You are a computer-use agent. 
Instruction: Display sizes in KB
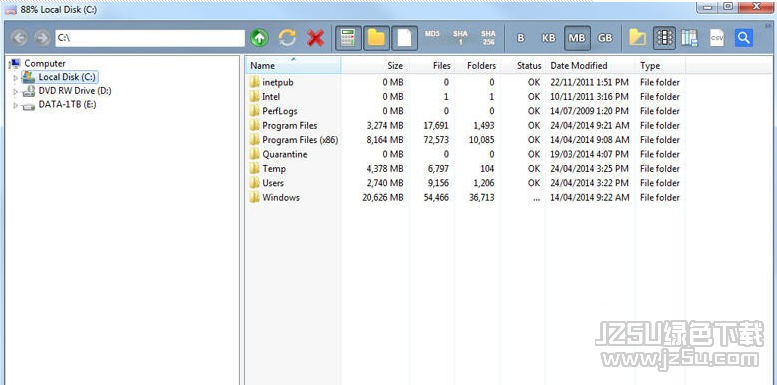[549, 38]
